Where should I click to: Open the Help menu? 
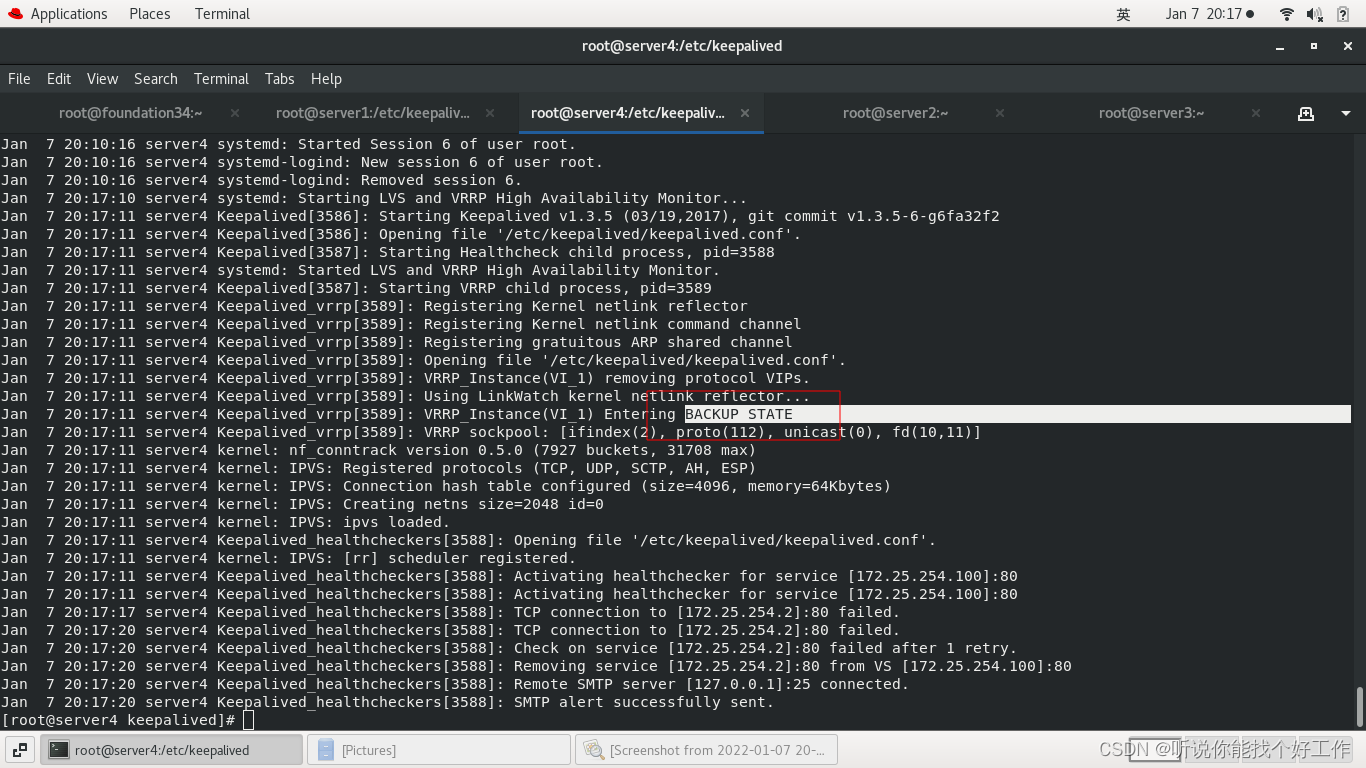(326, 79)
